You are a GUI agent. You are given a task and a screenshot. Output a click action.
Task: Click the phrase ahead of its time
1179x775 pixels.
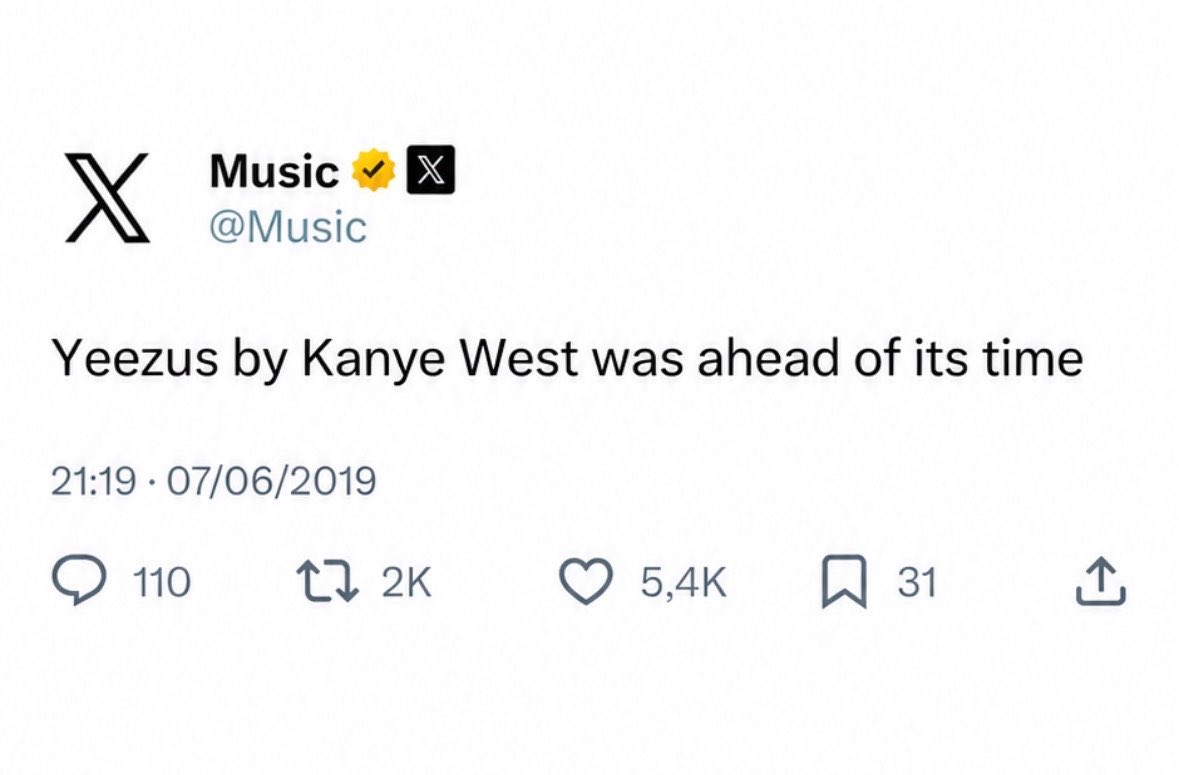pos(890,359)
